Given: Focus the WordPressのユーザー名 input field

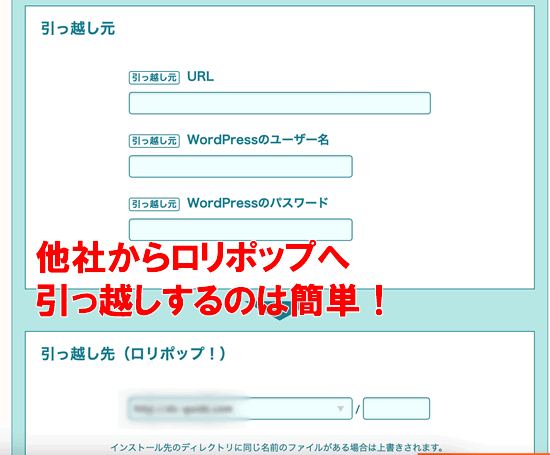Looking at the screenshot, I should point(241,166).
